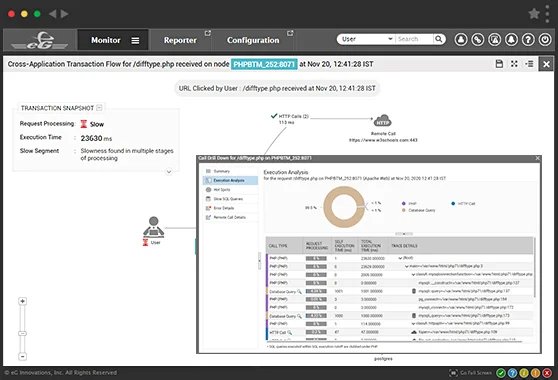Switch to the Reporter tab
Screen dimensions: 558x380
180,40
